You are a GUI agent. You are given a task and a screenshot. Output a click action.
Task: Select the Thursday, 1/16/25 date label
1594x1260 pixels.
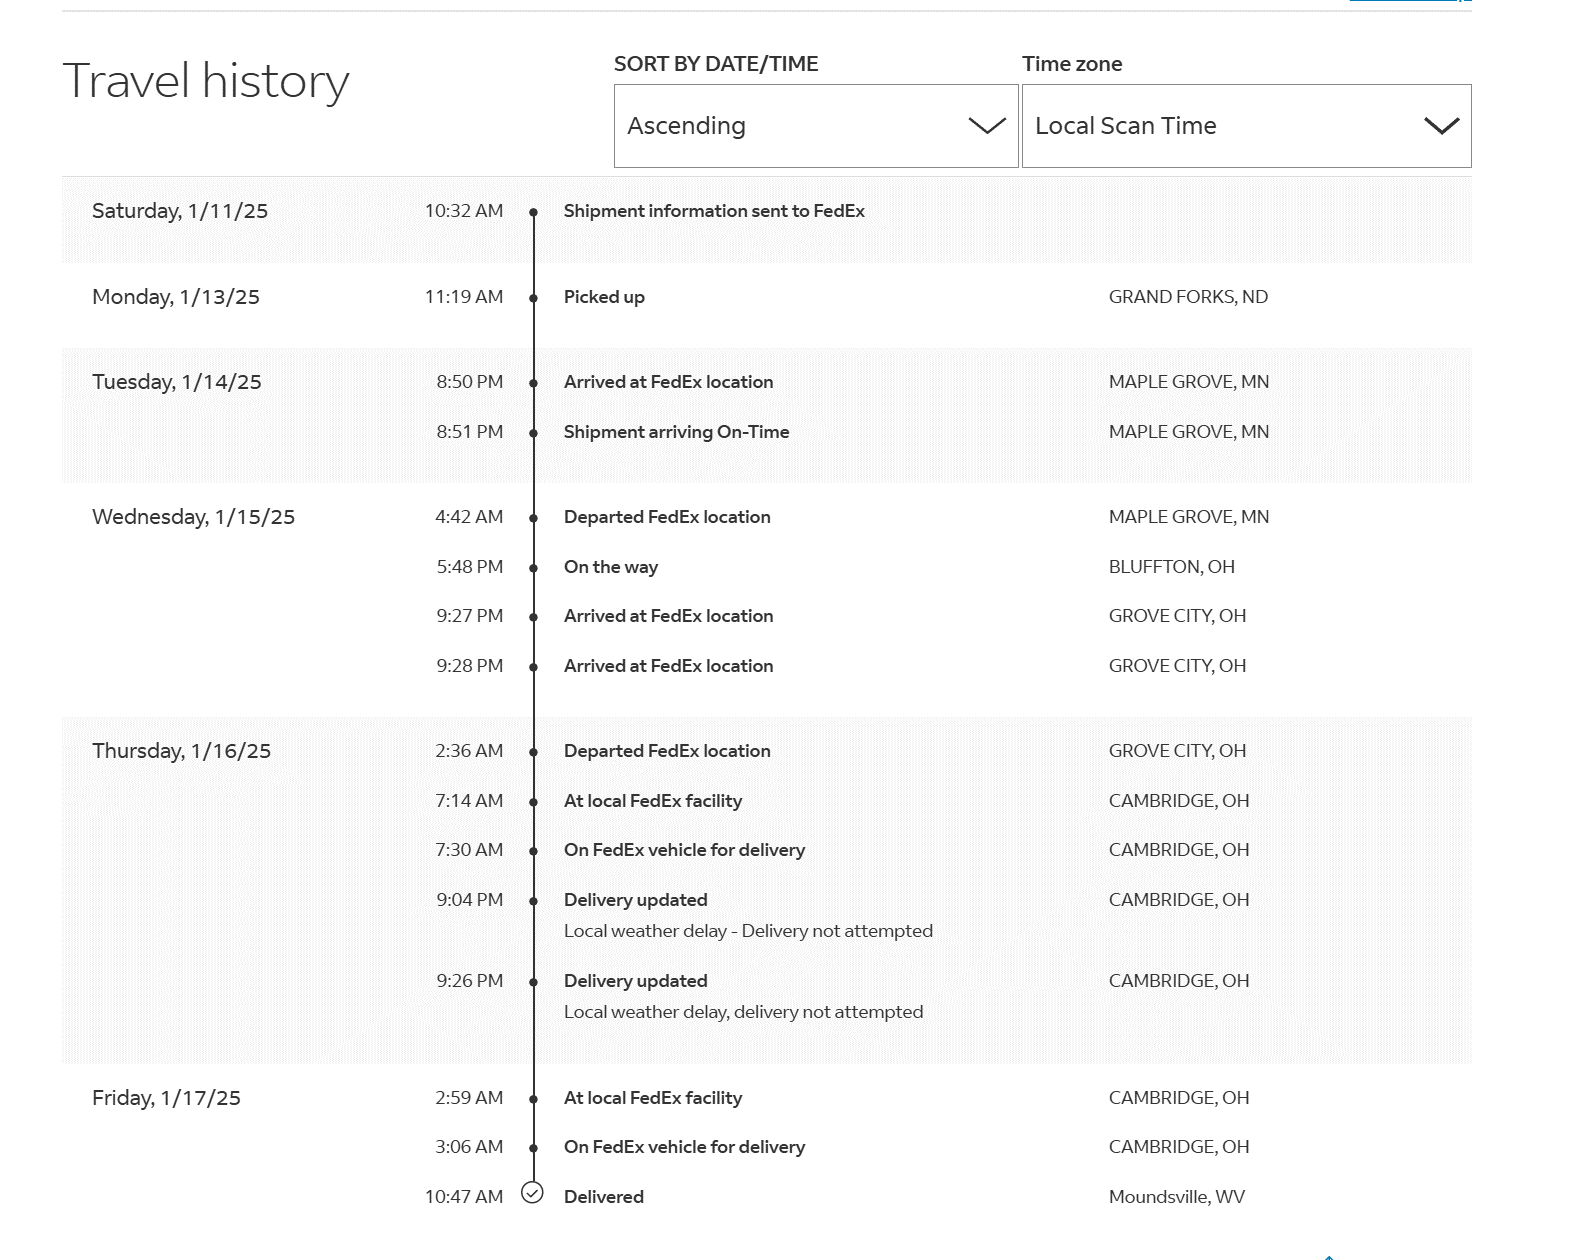(x=182, y=751)
